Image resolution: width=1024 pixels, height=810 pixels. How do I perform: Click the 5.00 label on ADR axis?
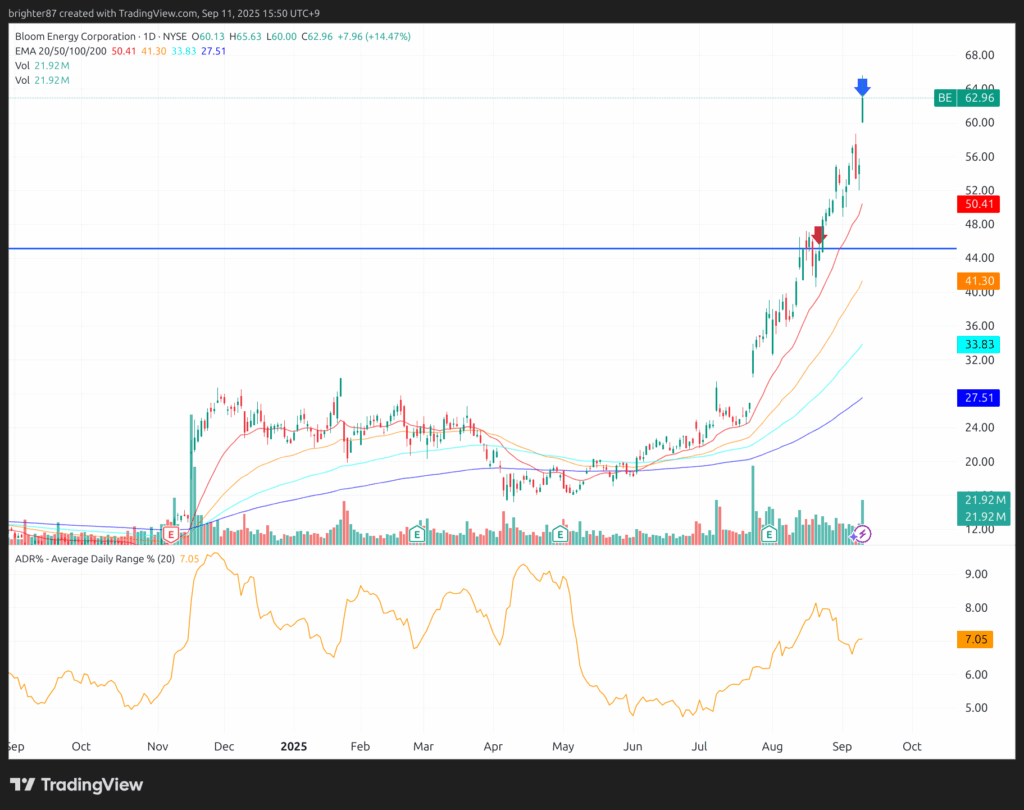pos(976,708)
